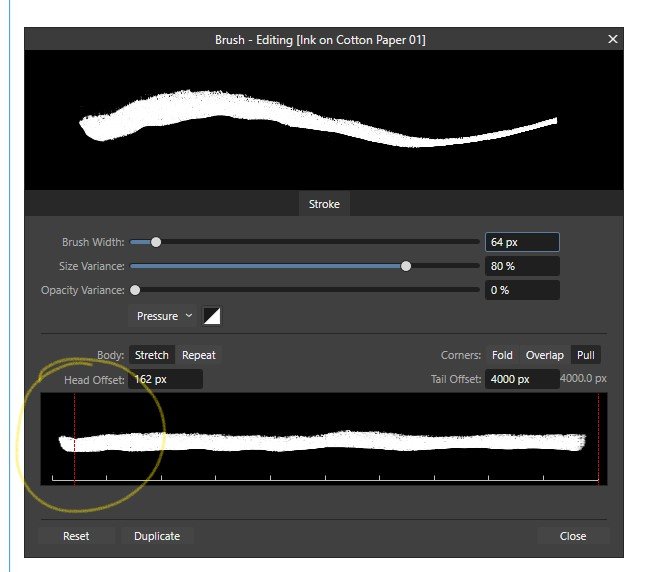Click the Brush Width slider handle

coord(156,242)
